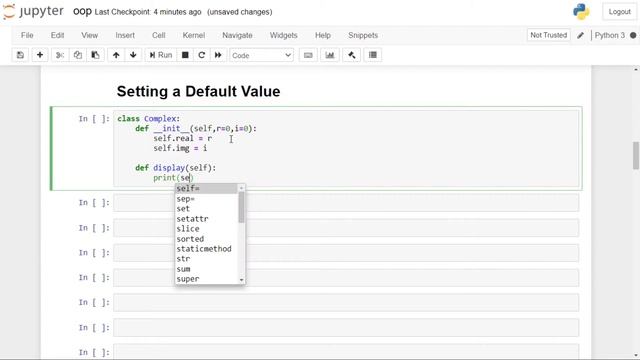Screen dimensions: 640x360
Task: Toggle the table of contents list icon
Action: [x=373, y=55]
